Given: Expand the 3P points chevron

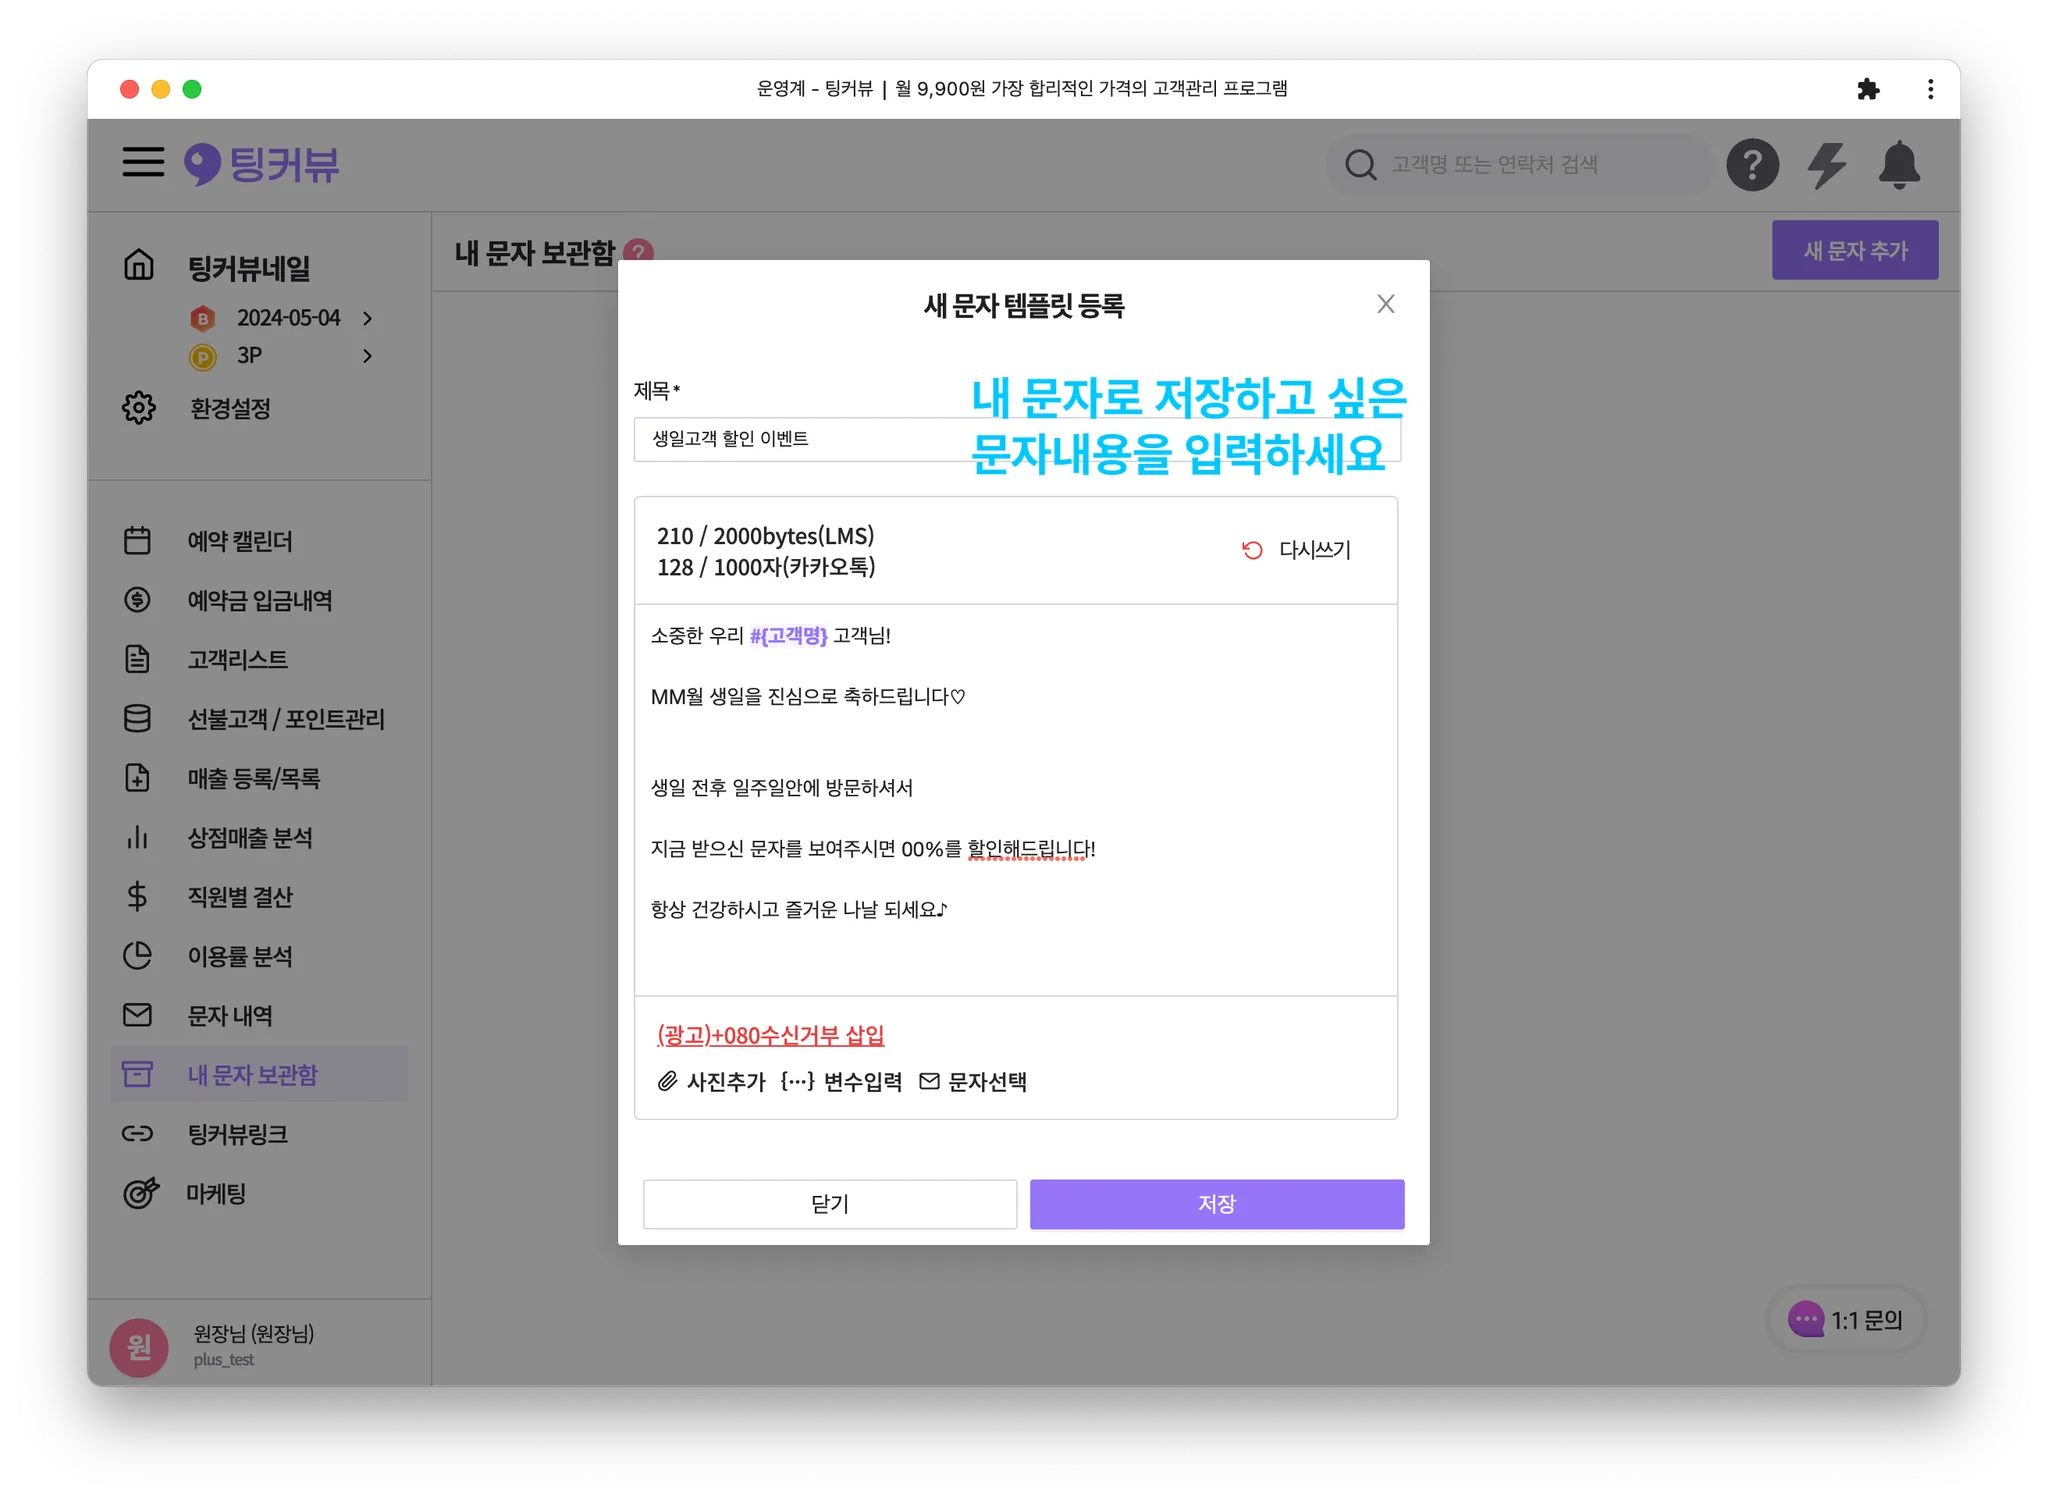Looking at the screenshot, I should (368, 356).
